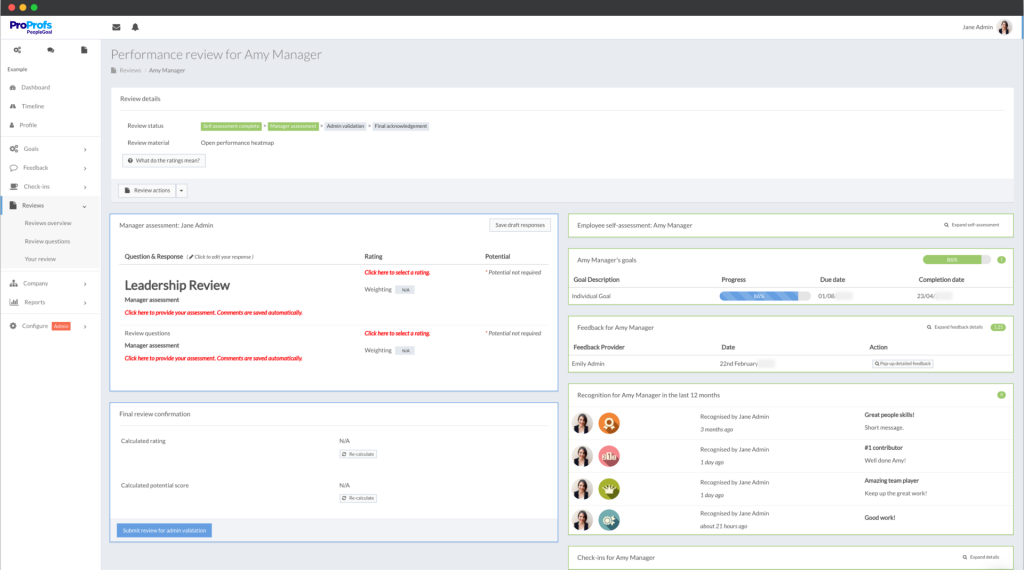Click the green crown recognition badge
The image size is (1024, 570).
[609, 488]
